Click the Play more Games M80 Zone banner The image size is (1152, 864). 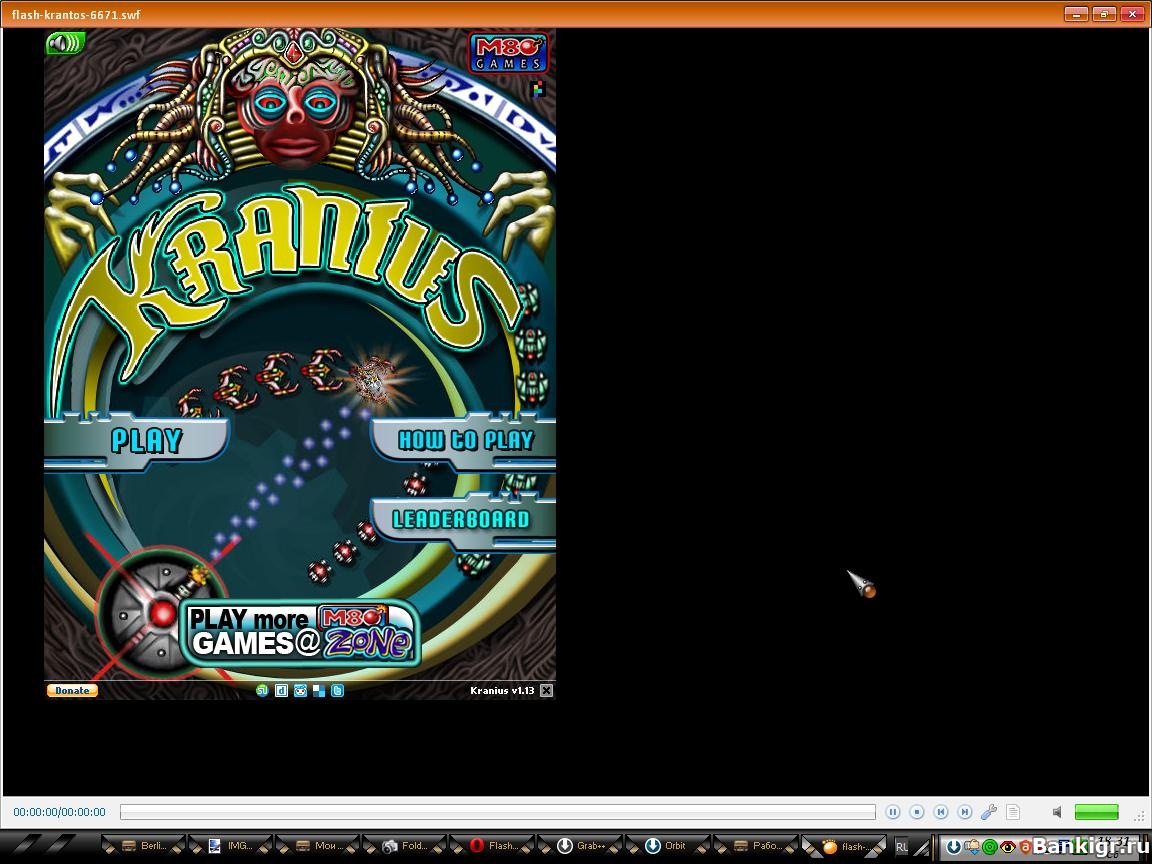tap(301, 633)
